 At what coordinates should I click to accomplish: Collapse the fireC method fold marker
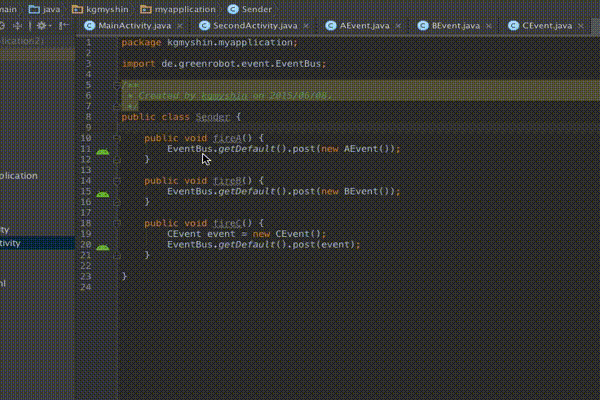pyautogui.click(x=118, y=222)
